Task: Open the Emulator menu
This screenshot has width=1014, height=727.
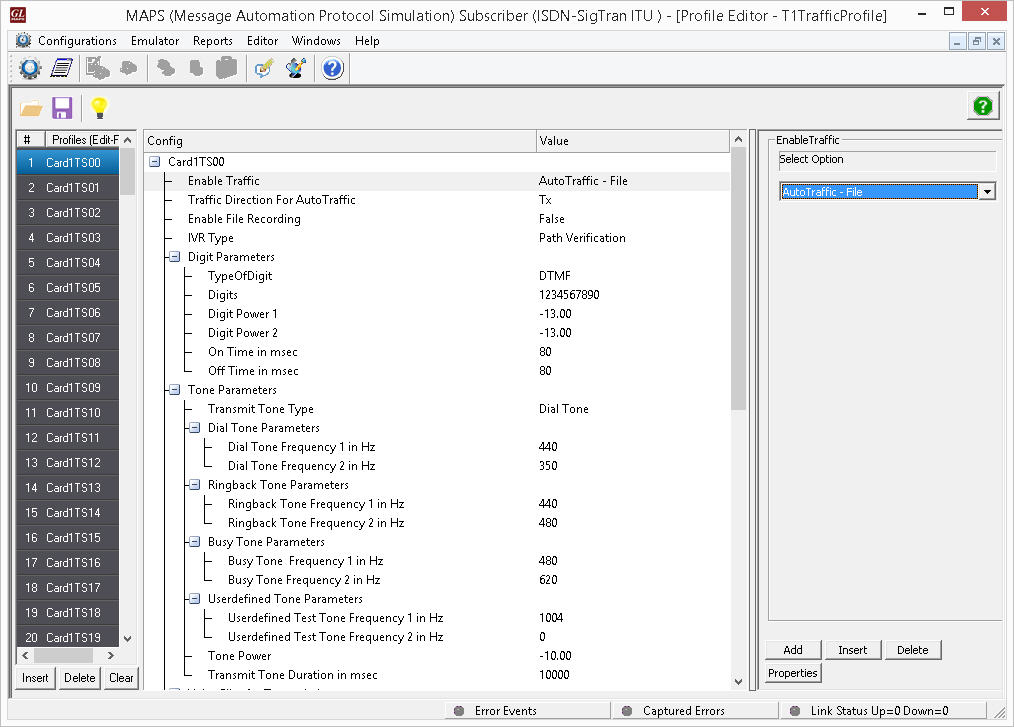Action: (x=156, y=41)
